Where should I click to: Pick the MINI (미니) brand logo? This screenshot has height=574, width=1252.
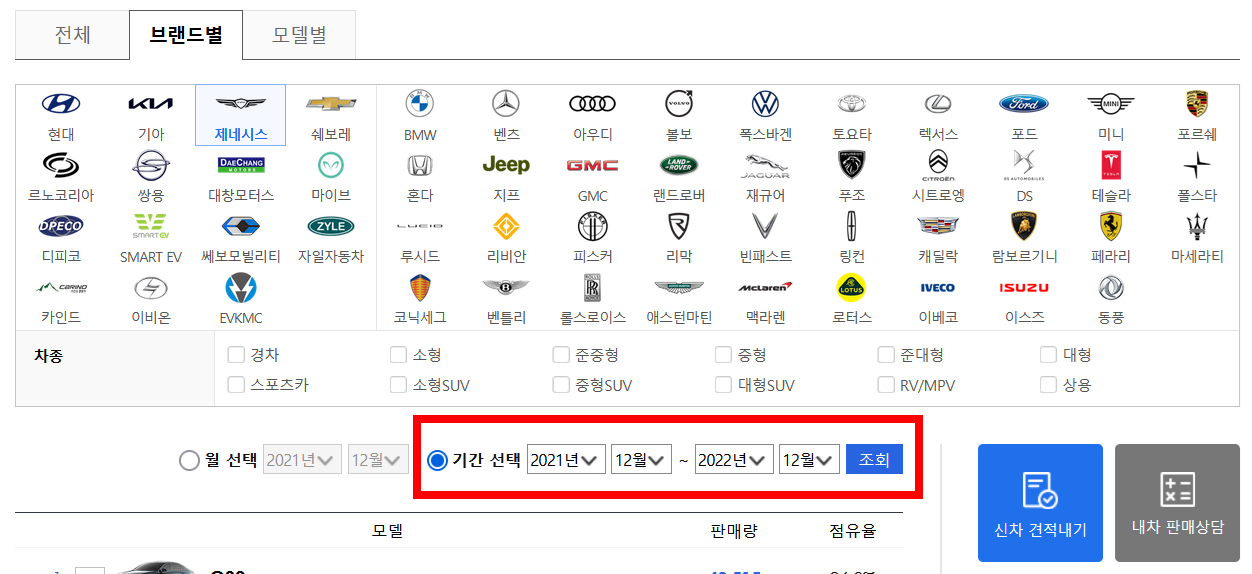[x=1110, y=103]
